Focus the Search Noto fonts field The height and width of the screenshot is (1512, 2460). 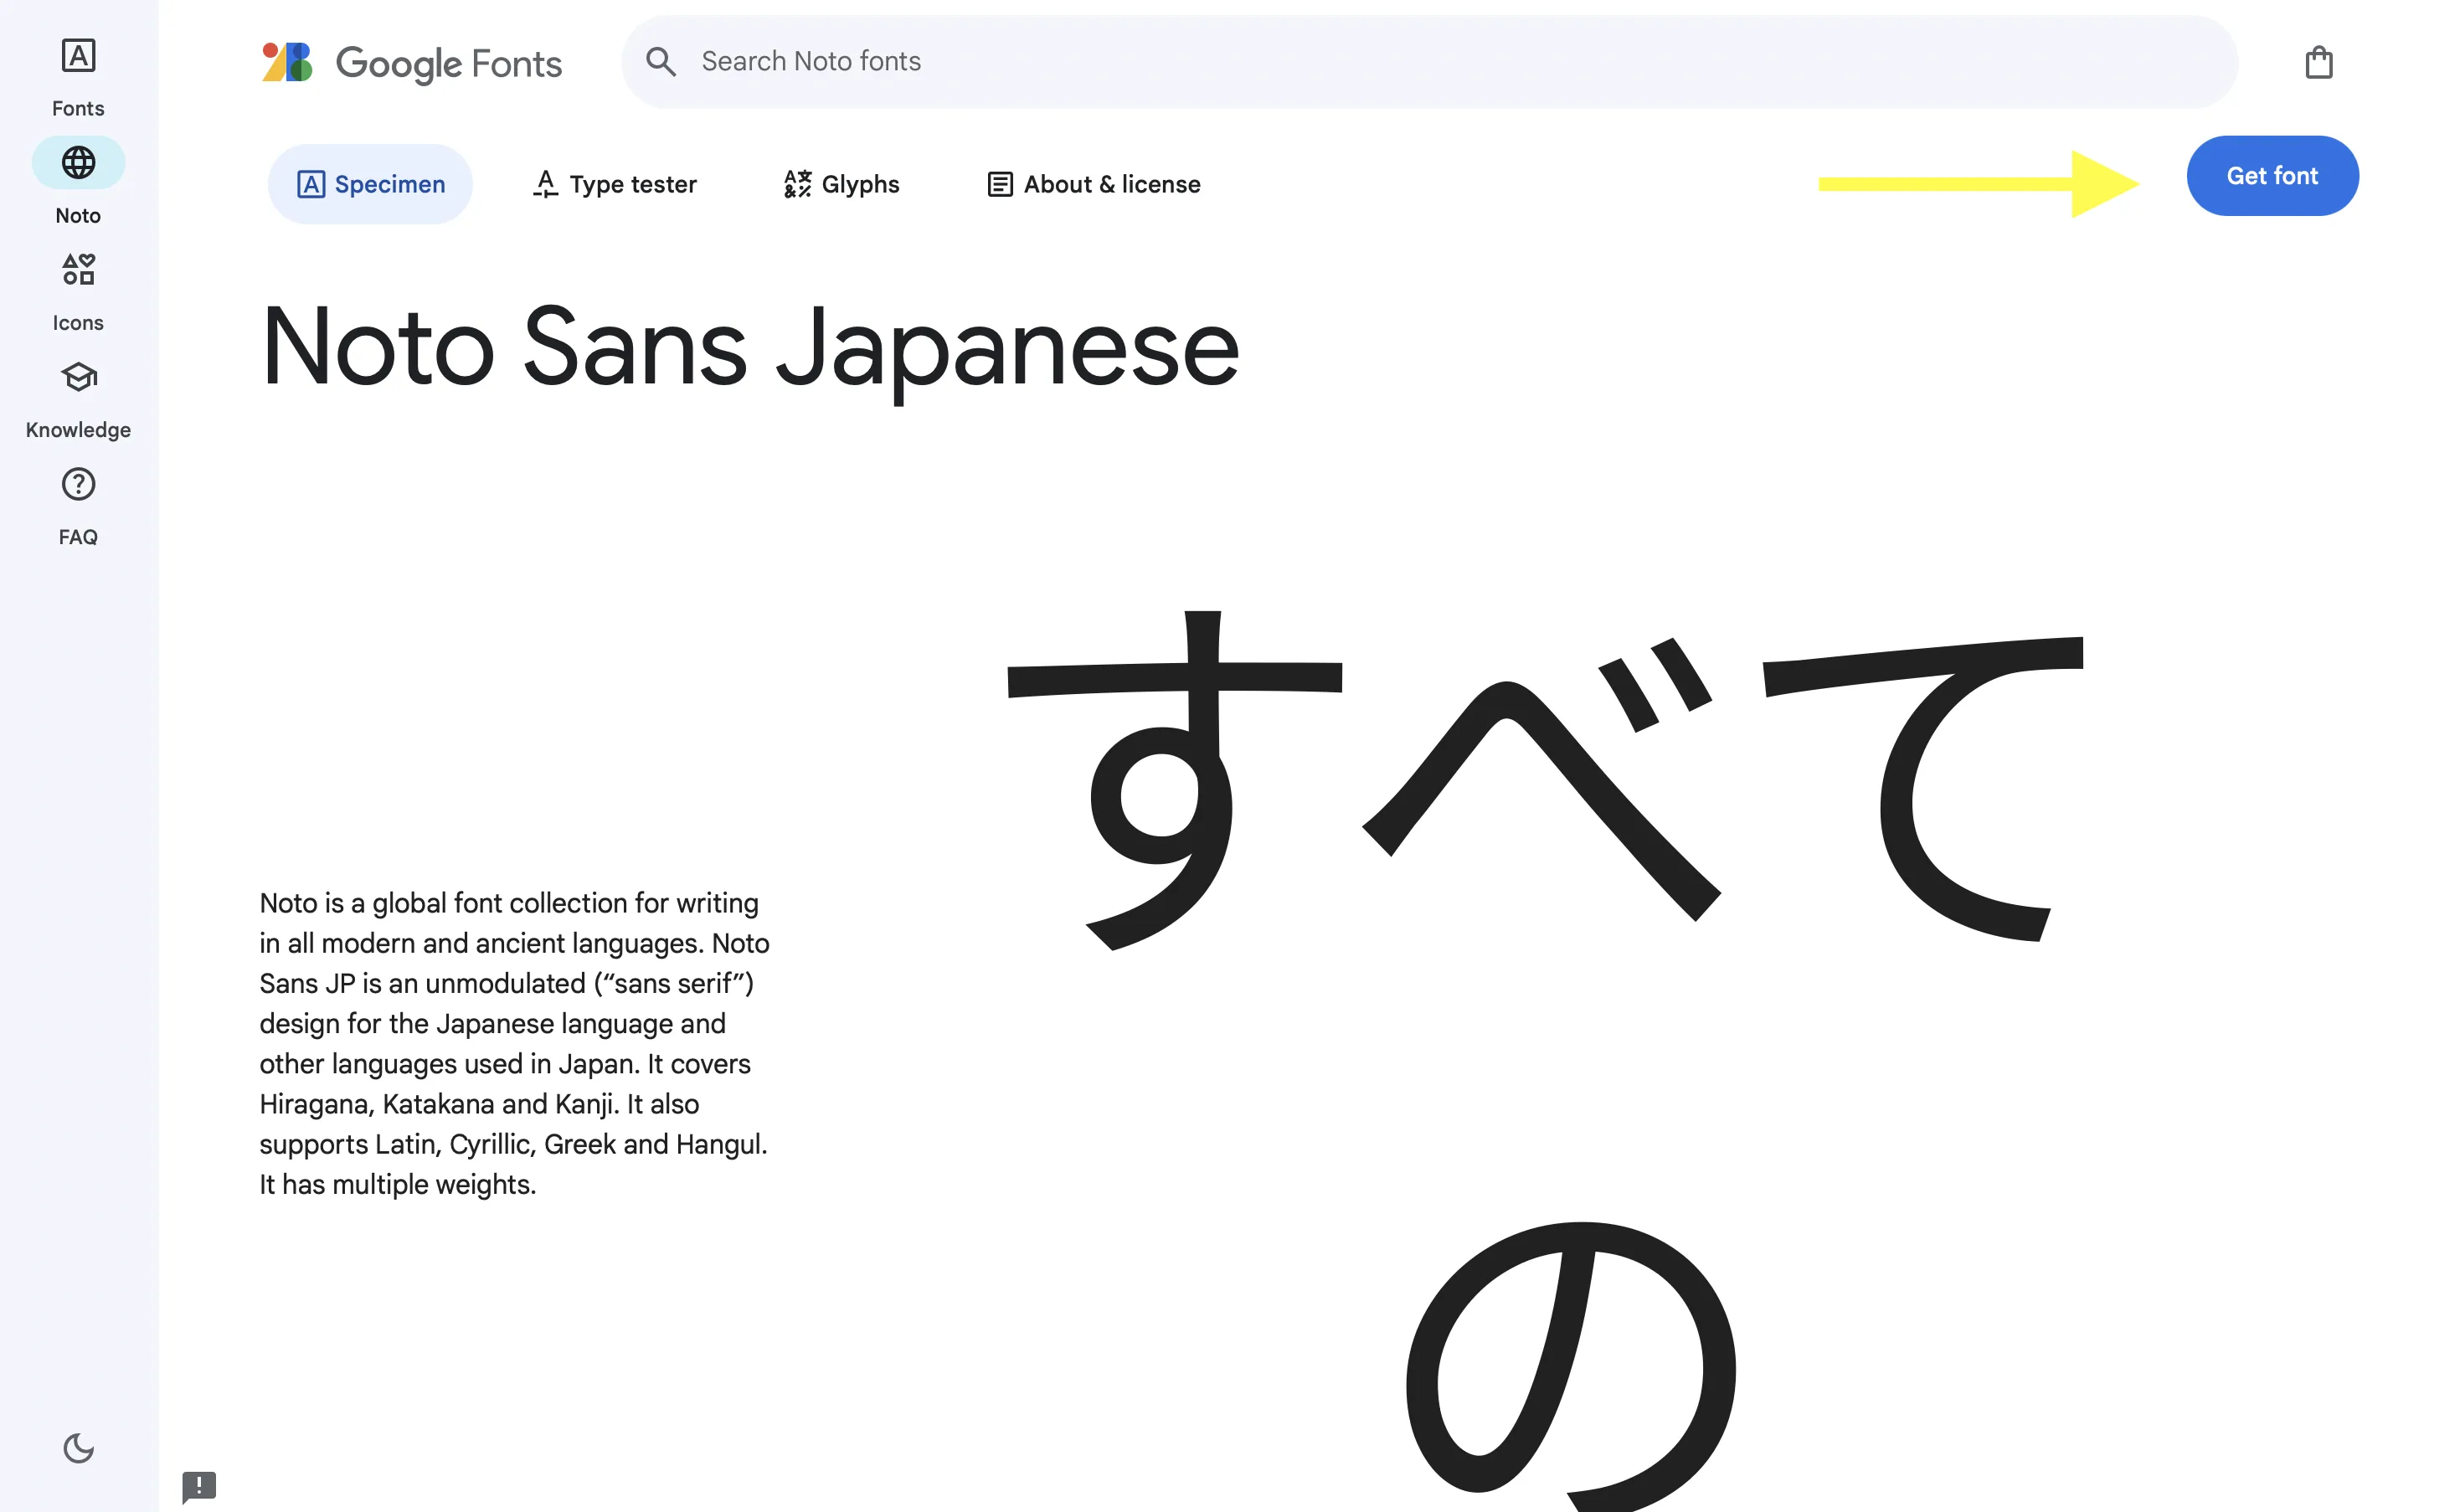(1429, 62)
